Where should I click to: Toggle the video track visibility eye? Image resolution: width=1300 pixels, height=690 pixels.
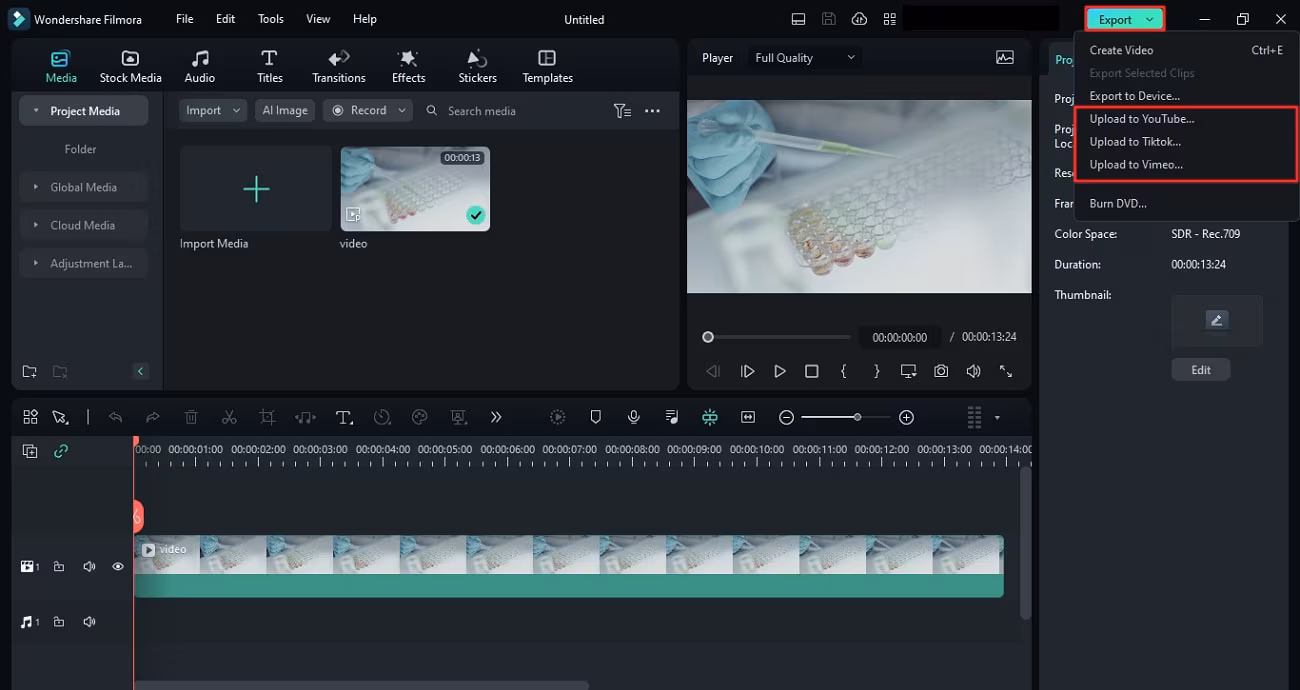click(118, 567)
